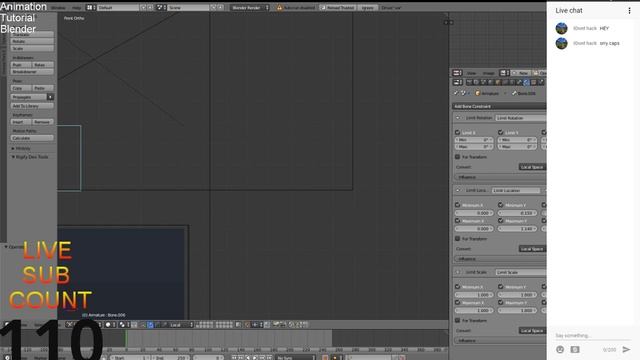Click Add To Library button
Screen dimensions: 640x360
pos(32,106)
